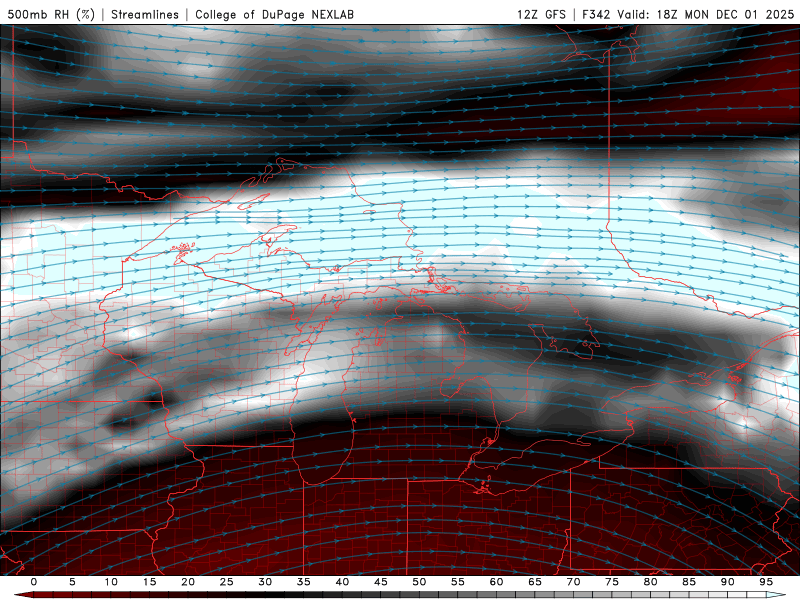The height and width of the screenshot is (600, 800).
Task: Select the '10' label on the RH scale
Action: [x=111, y=582]
